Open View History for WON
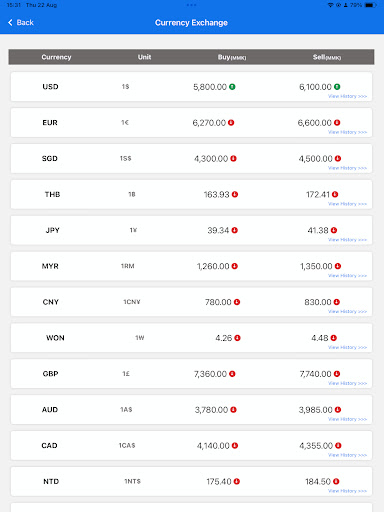384x512 pixels. click(x=347, y=347)
